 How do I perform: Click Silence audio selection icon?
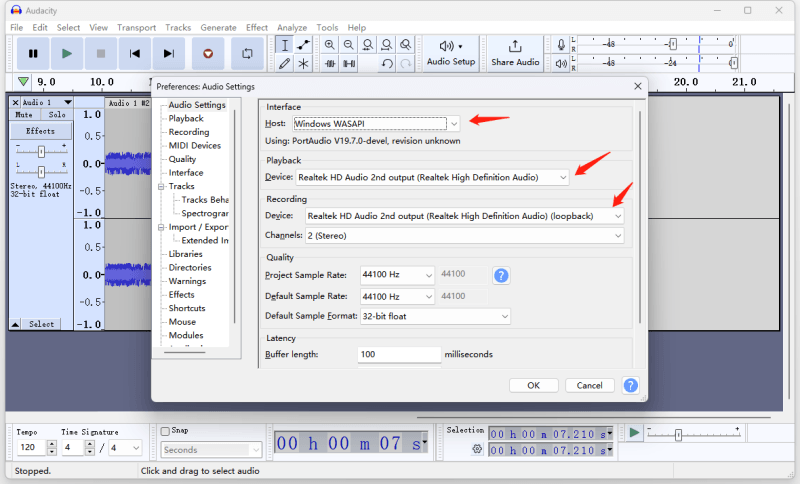349,64
